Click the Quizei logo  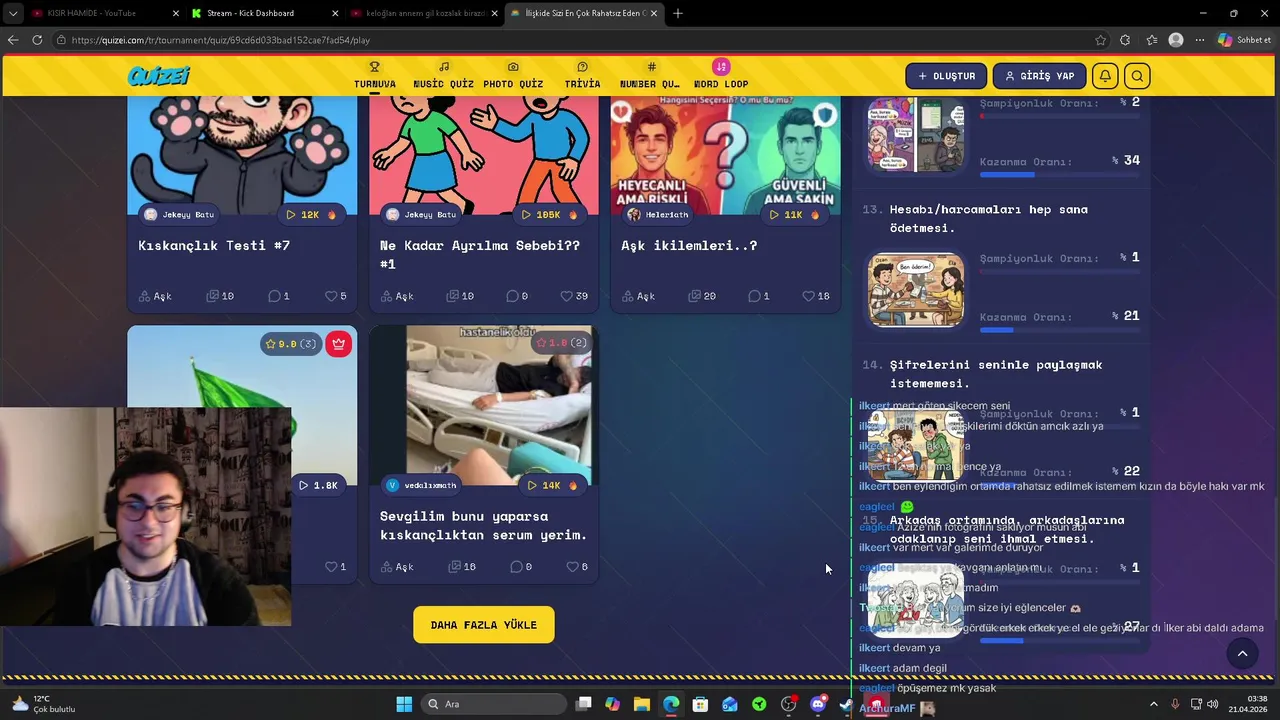(158, 76)
